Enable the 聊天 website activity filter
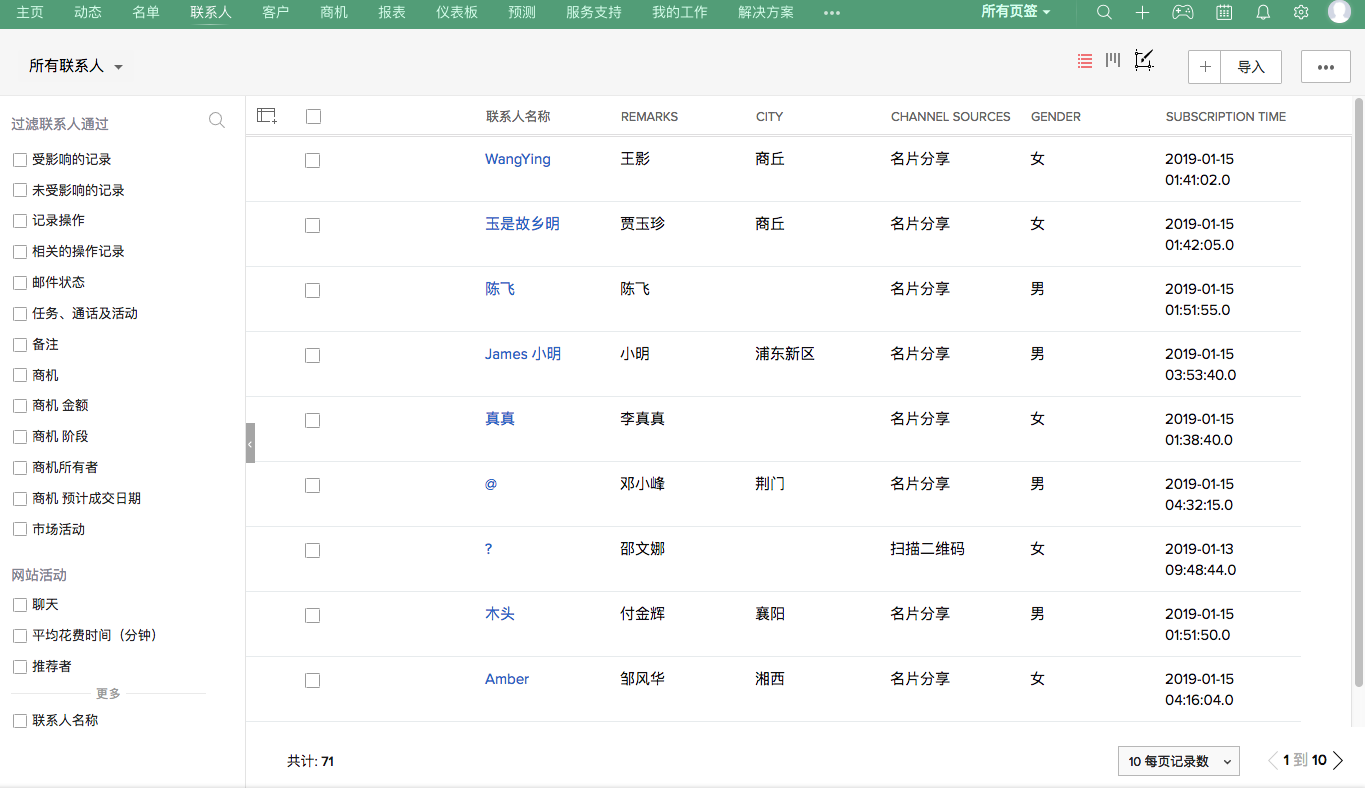 click(x=18, y=604)
